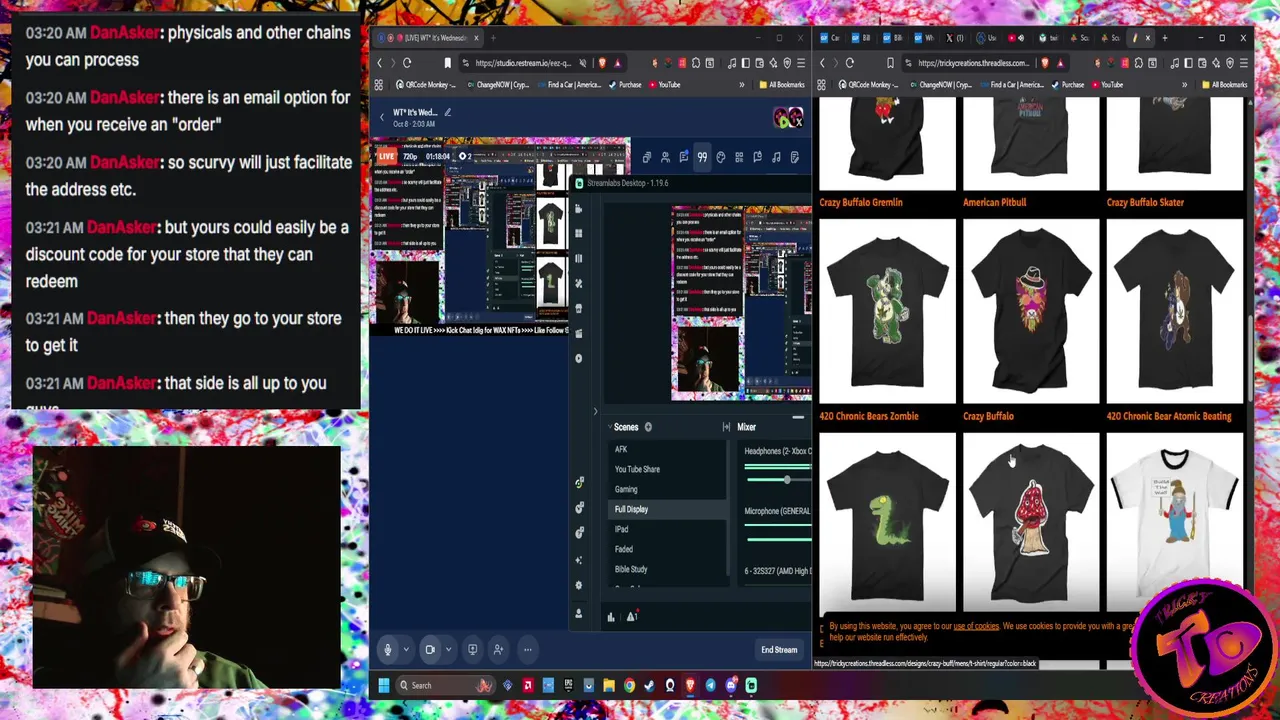1280x720 pixels.
Task: Open Steam from the Windows taskbar
Action: tap(649, 685)
